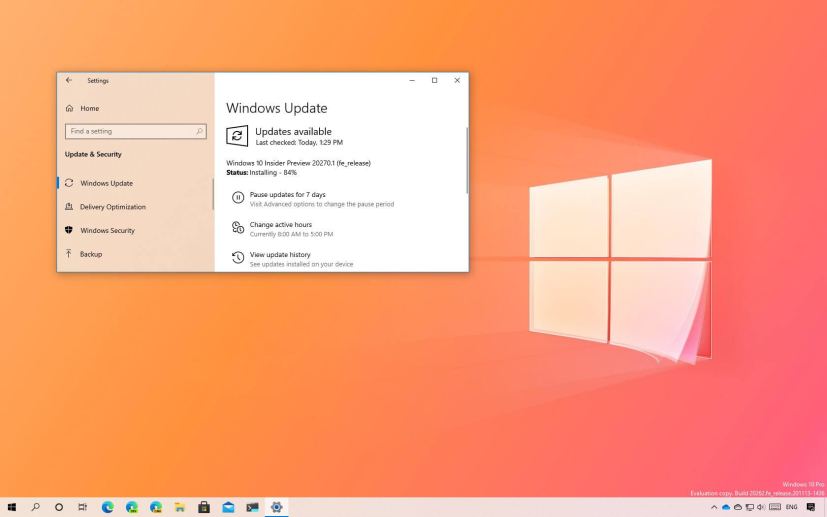Open View update history
This screenshot has height=517, width=827.
pos(280,255)
